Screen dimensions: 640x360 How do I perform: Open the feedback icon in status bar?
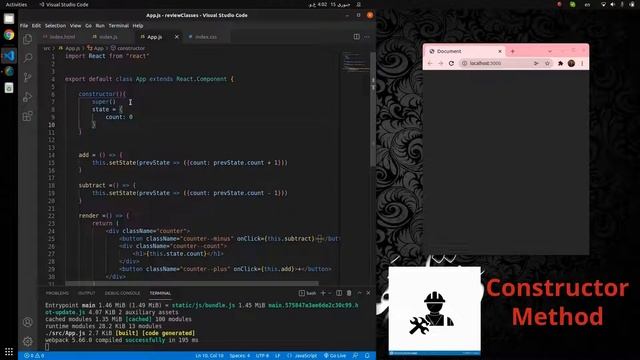tap(356, 356)
